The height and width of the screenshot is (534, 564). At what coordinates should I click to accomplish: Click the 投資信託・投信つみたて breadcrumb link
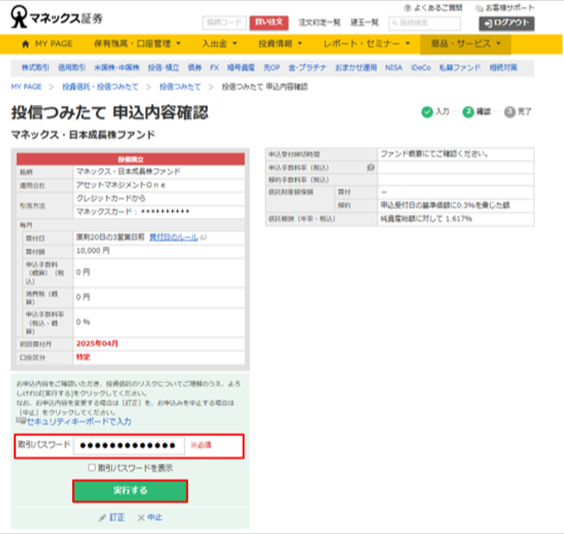[x=100, y=87]
